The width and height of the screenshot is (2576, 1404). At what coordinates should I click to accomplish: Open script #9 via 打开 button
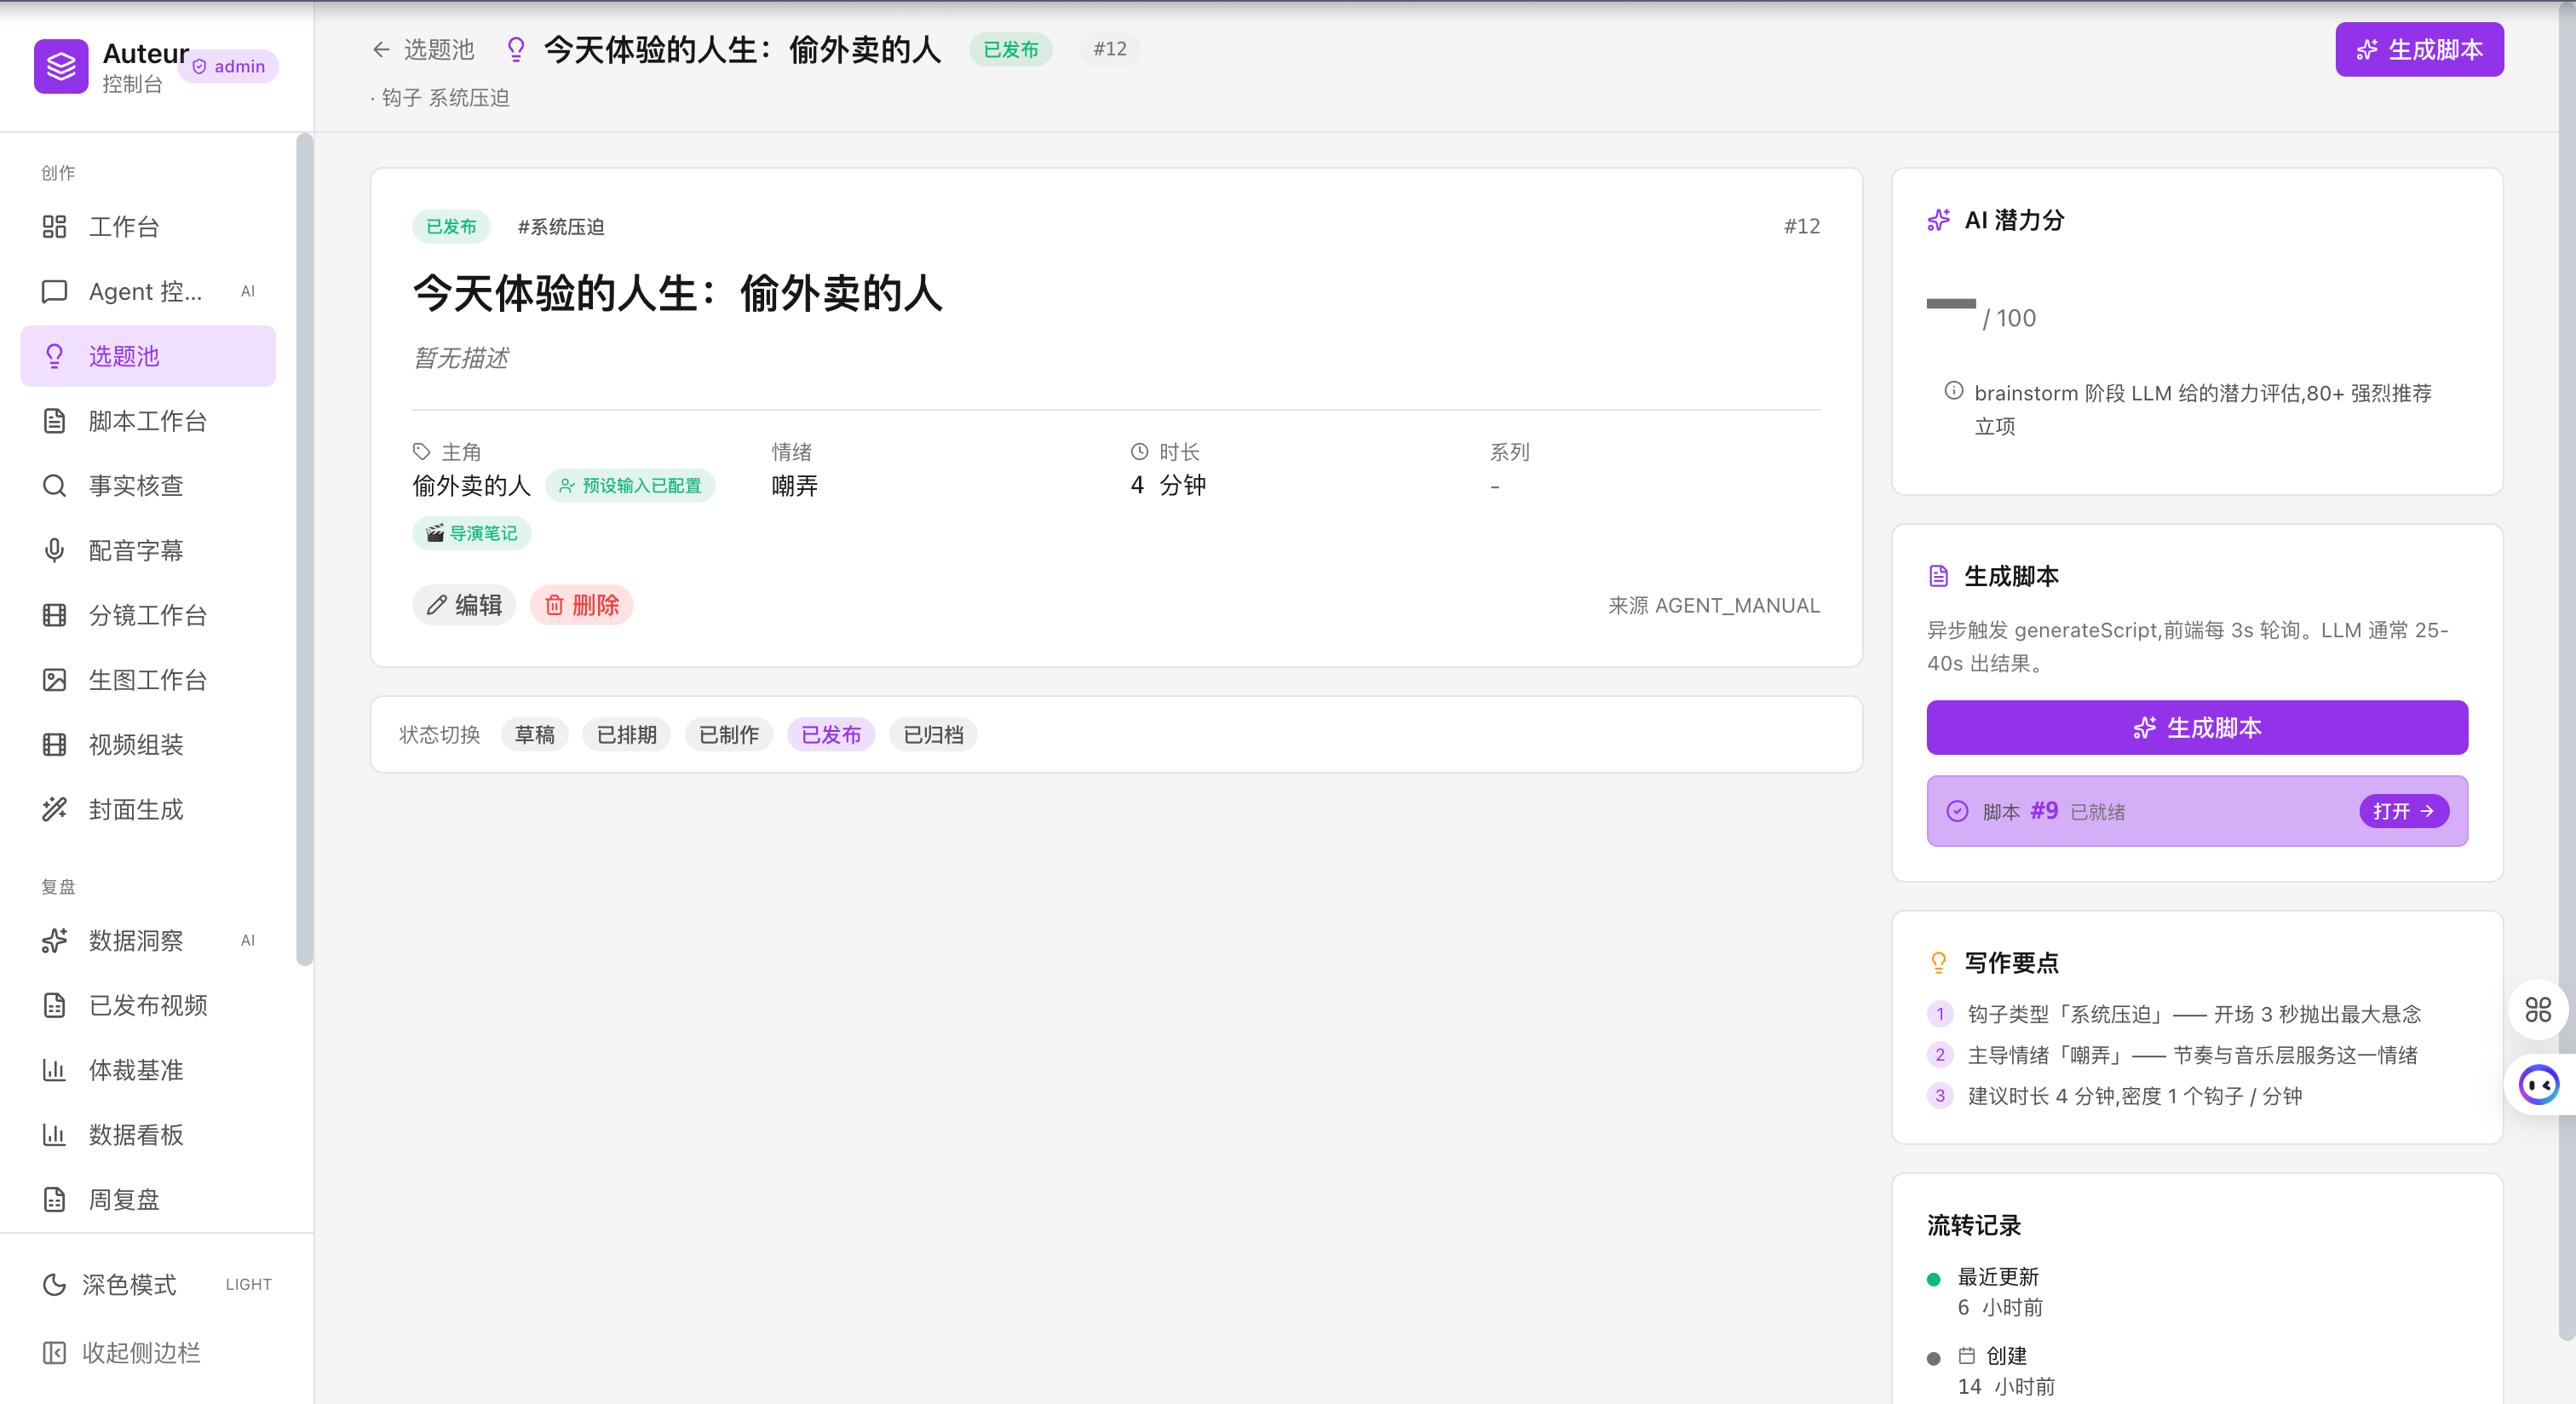[x=2404, y=811]
